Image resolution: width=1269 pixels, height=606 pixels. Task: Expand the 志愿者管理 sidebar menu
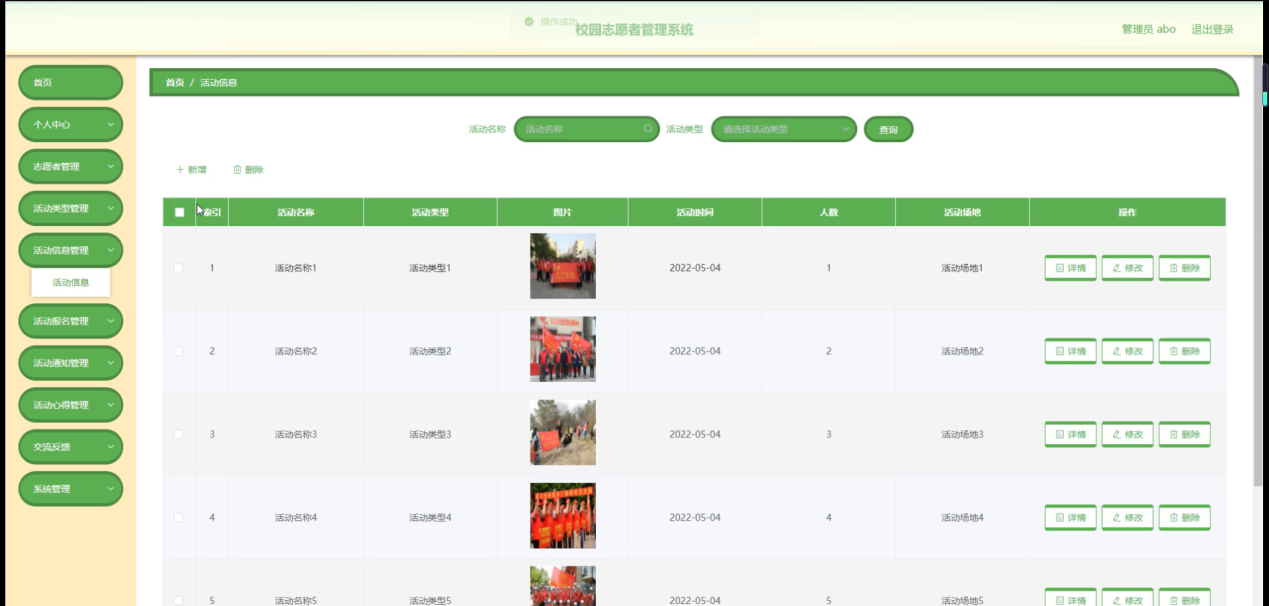click(x=71, y=167)
